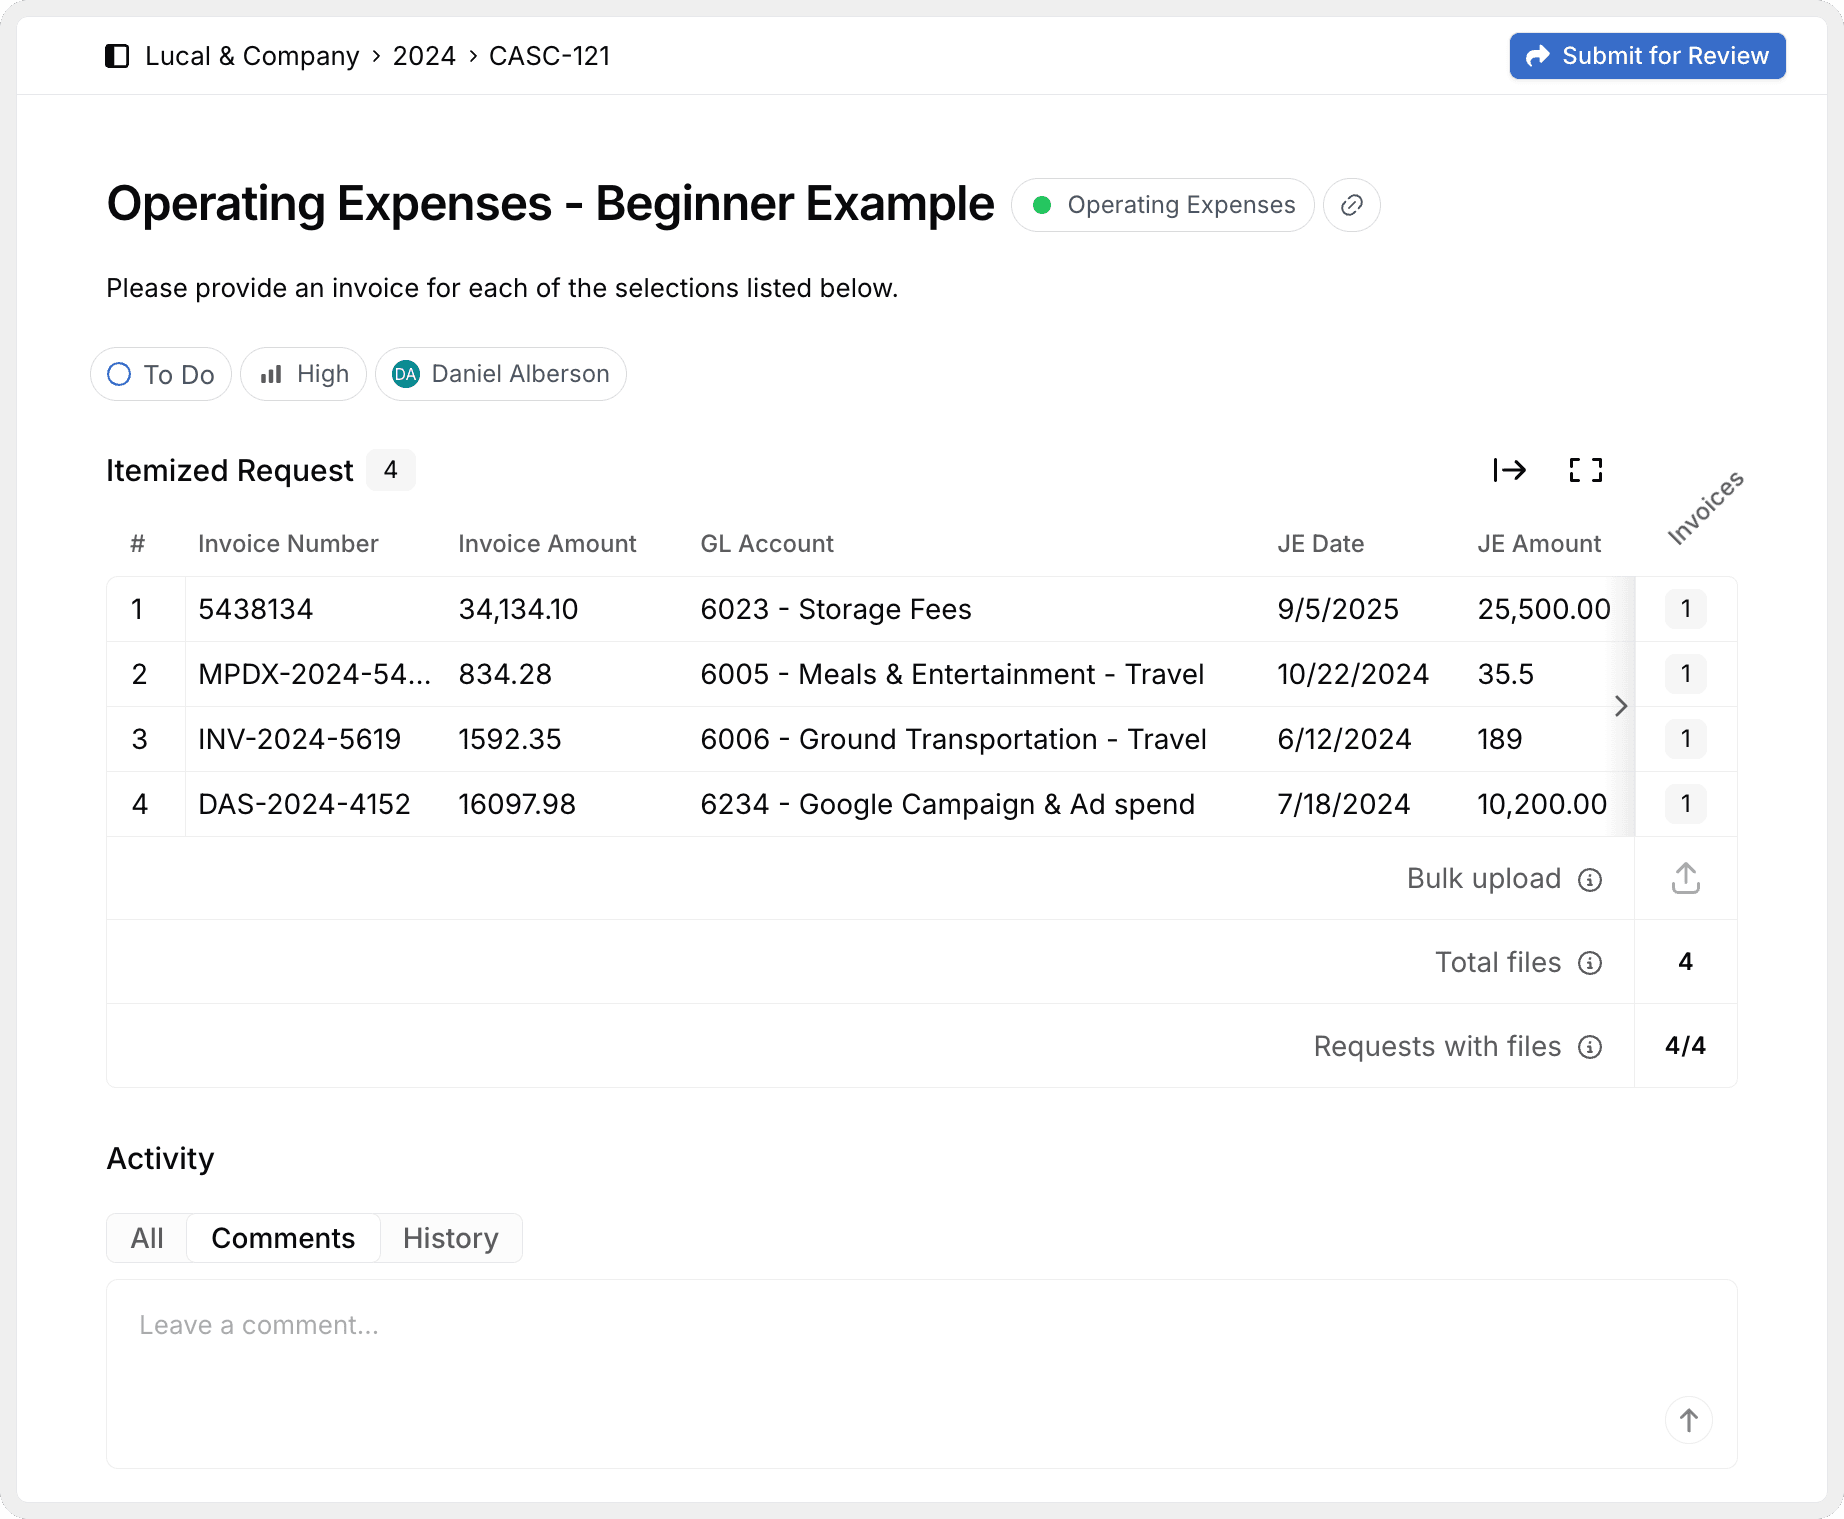The width and height of the screenshot is (1844, 1519).
Task: Switch to the History tab
Action: pyautogui.click(x=450, y=1238)
